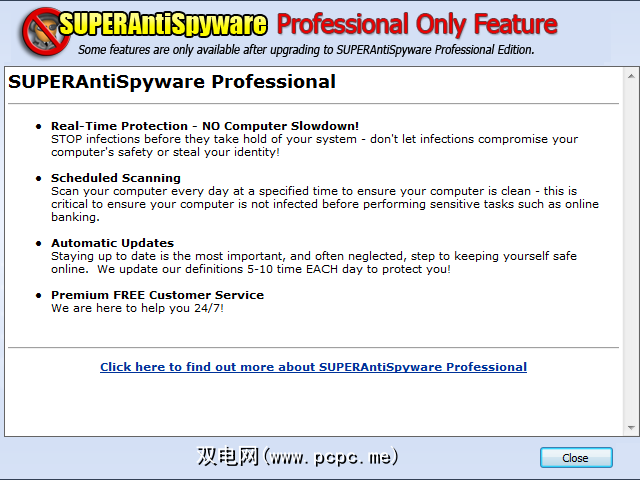Click the Automatic Updates feature title
The width and height of the screenshot is (640, 480).
[x=113, y=243]
